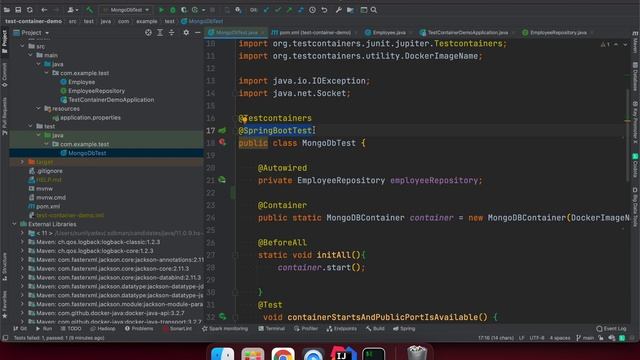Click run test gutter icon on line 32
Image resolution: width=640 pixels, height=360 pixels.
click(222, 317)
